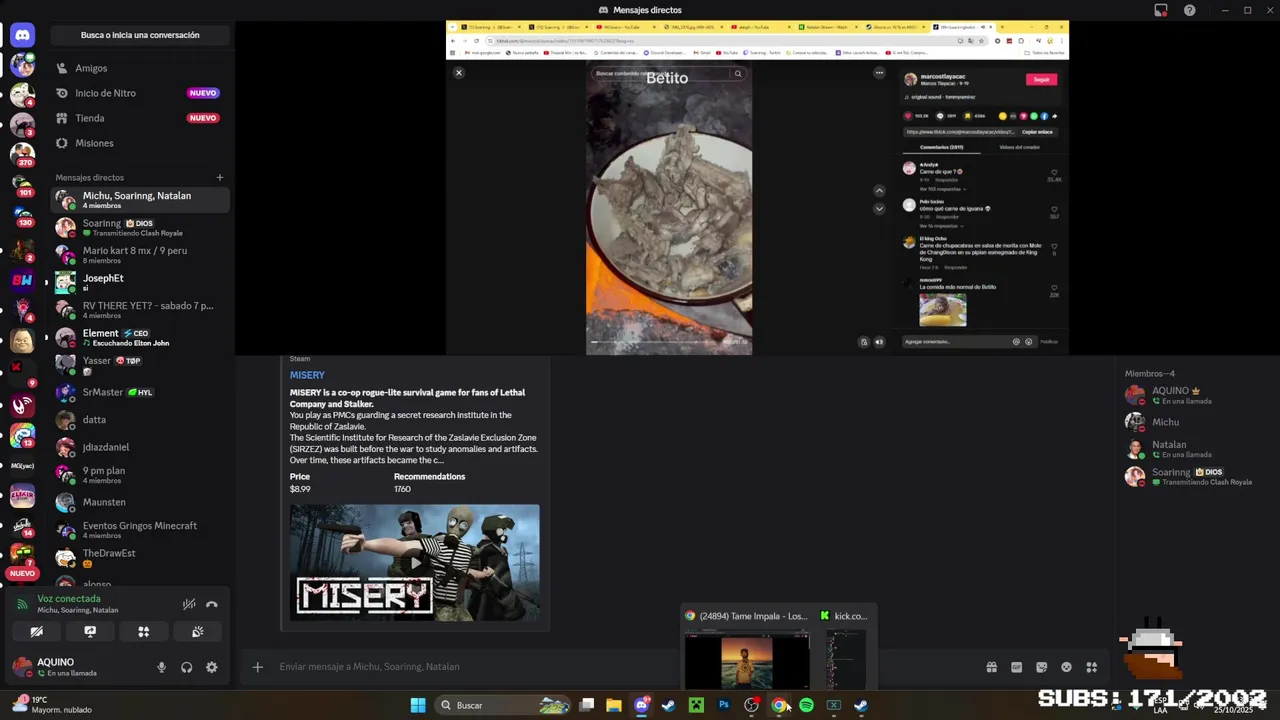Image resolution: width=1280 pixels, height=720 pixels.
Task: Open the gift Nitro icon
Action: (992, 667)
